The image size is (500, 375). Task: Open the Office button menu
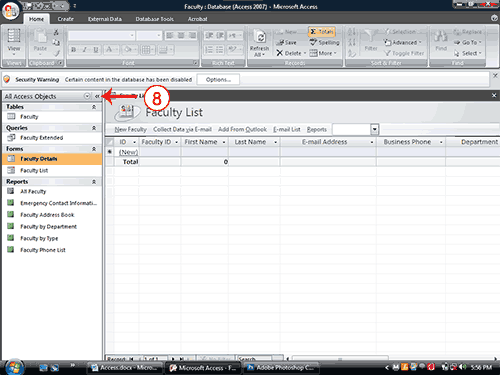tap(11, 11)
